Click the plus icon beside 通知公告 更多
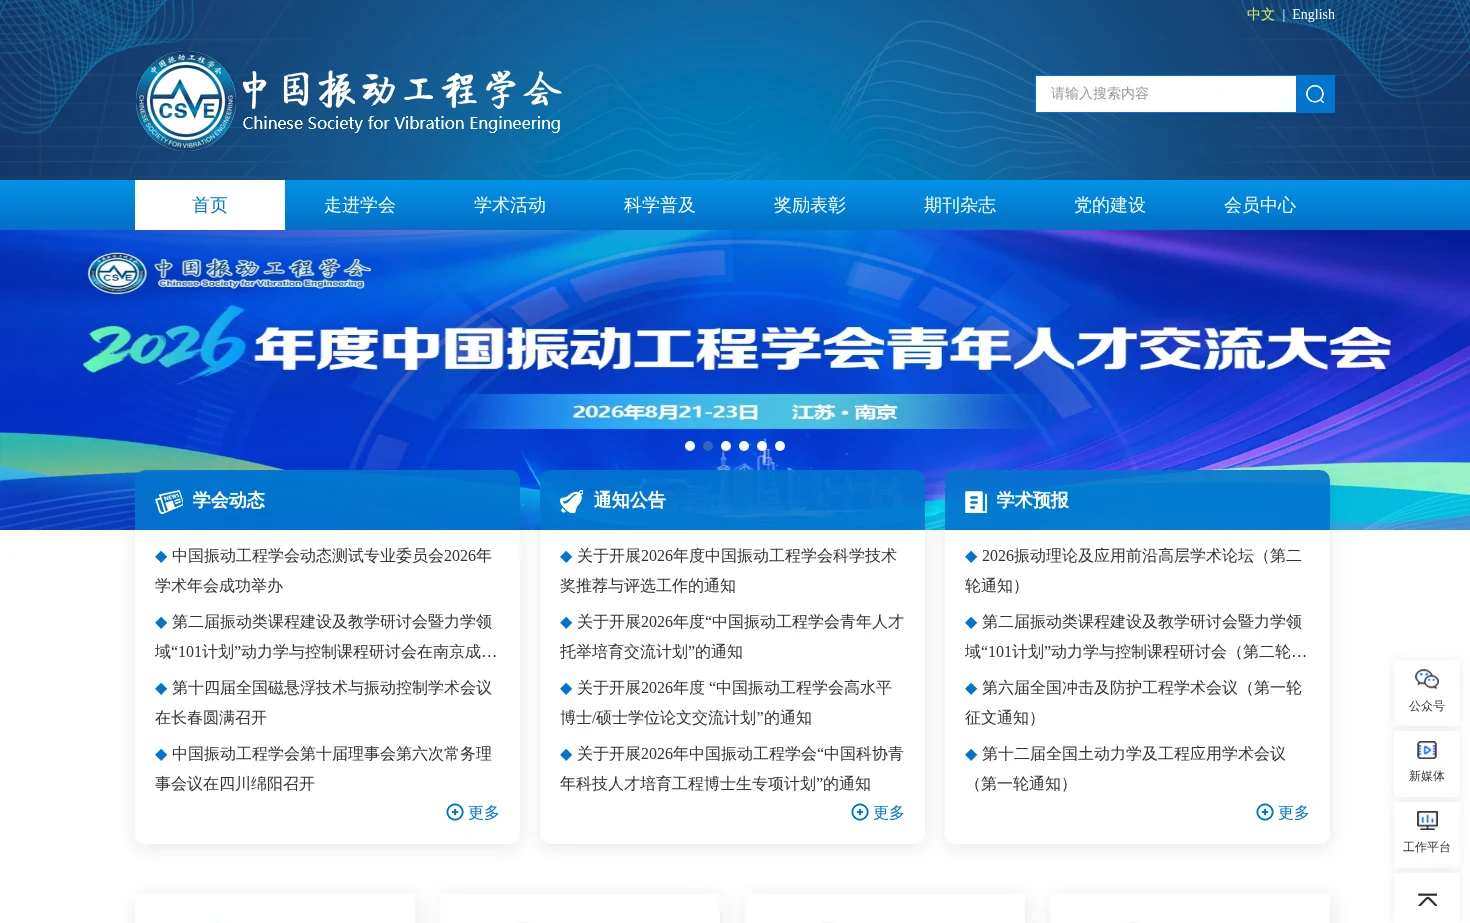The width and height of the screenshot is (1470, 923). [860, 812]
